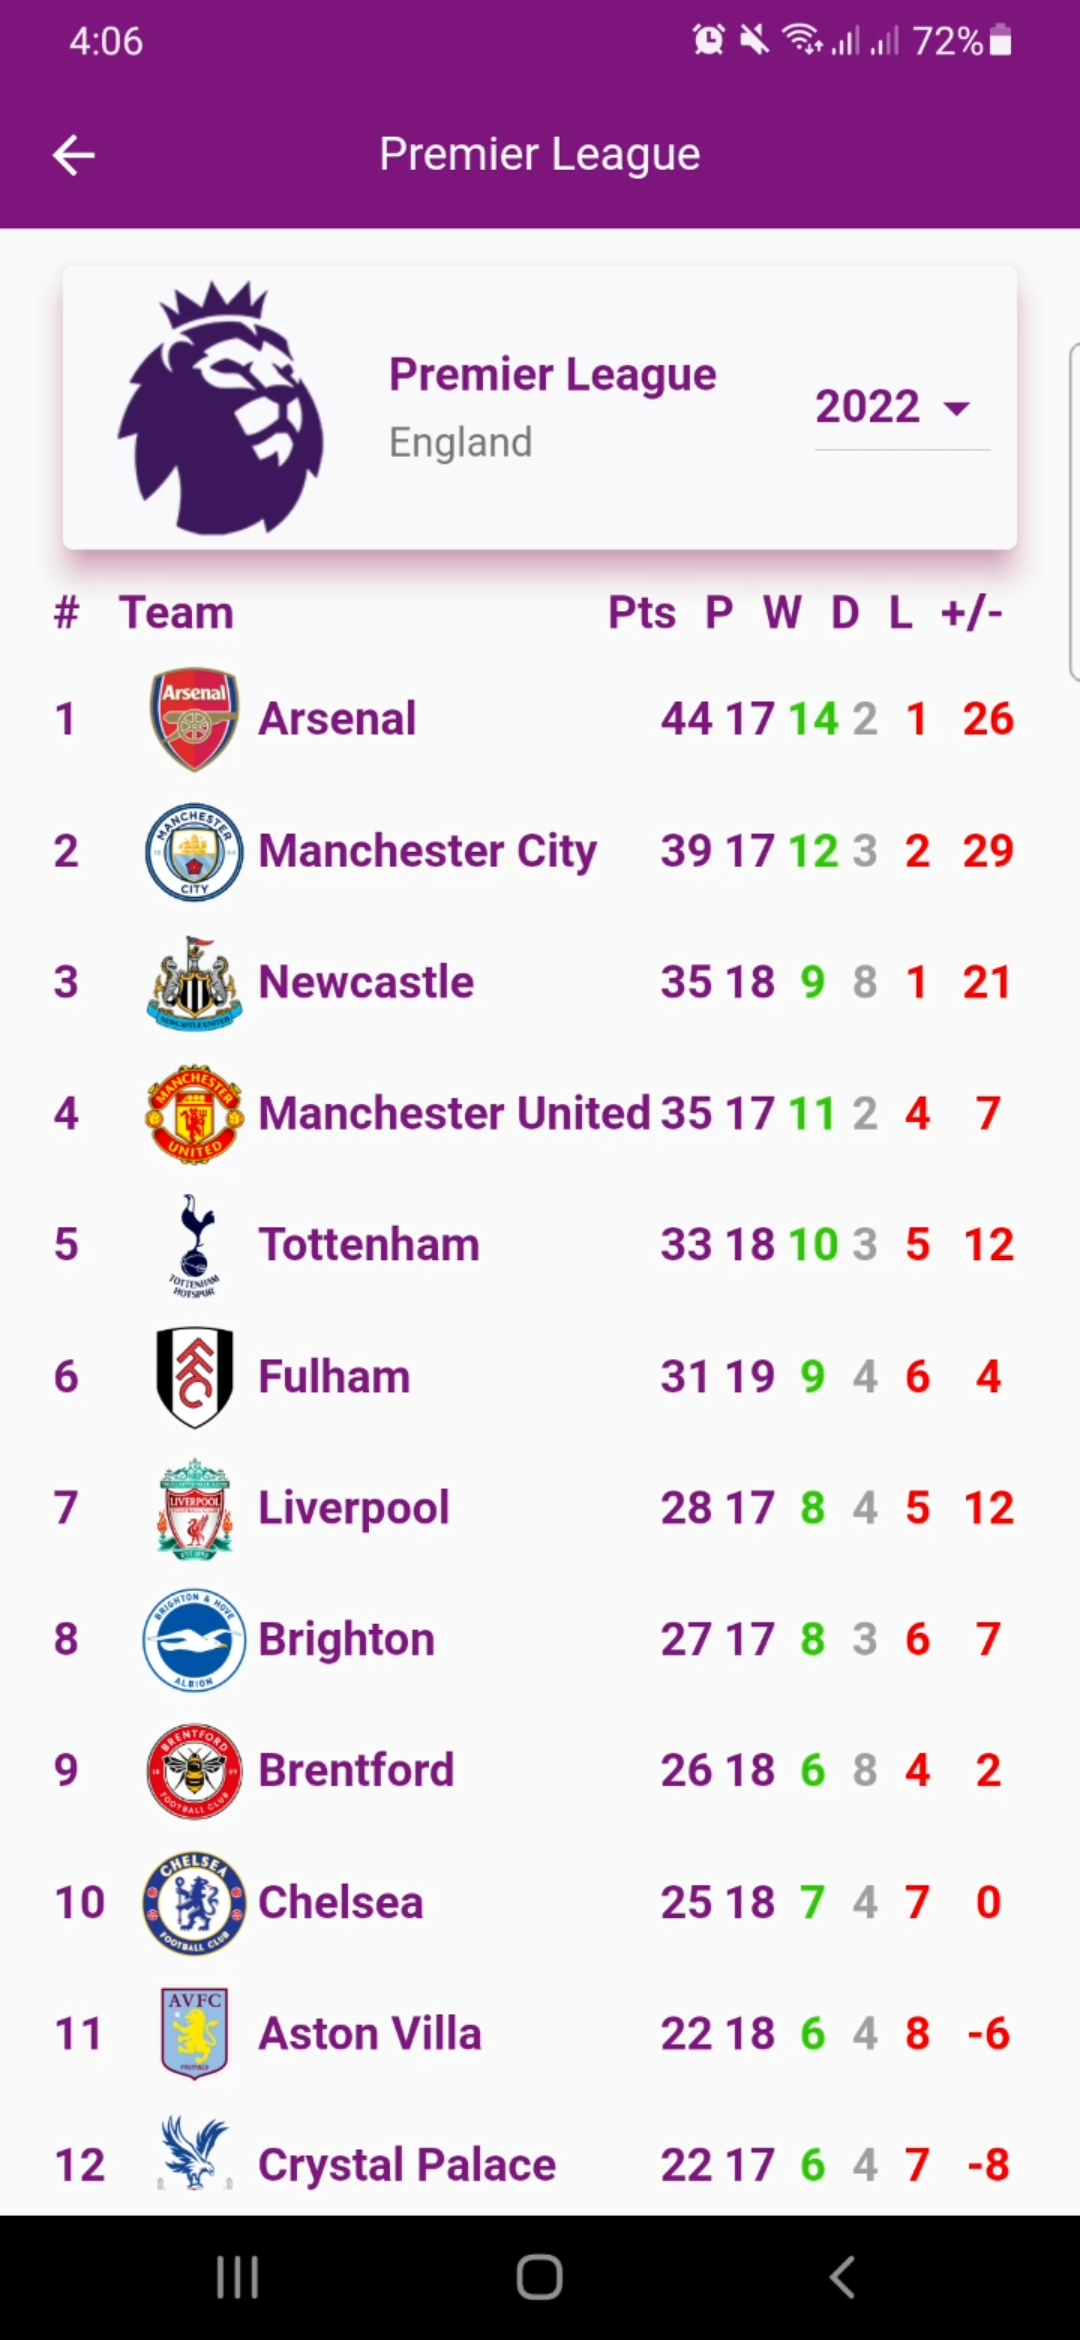Tap the Premier League lion logo
1080x2340 pixels.
click(x=220, y=407)
